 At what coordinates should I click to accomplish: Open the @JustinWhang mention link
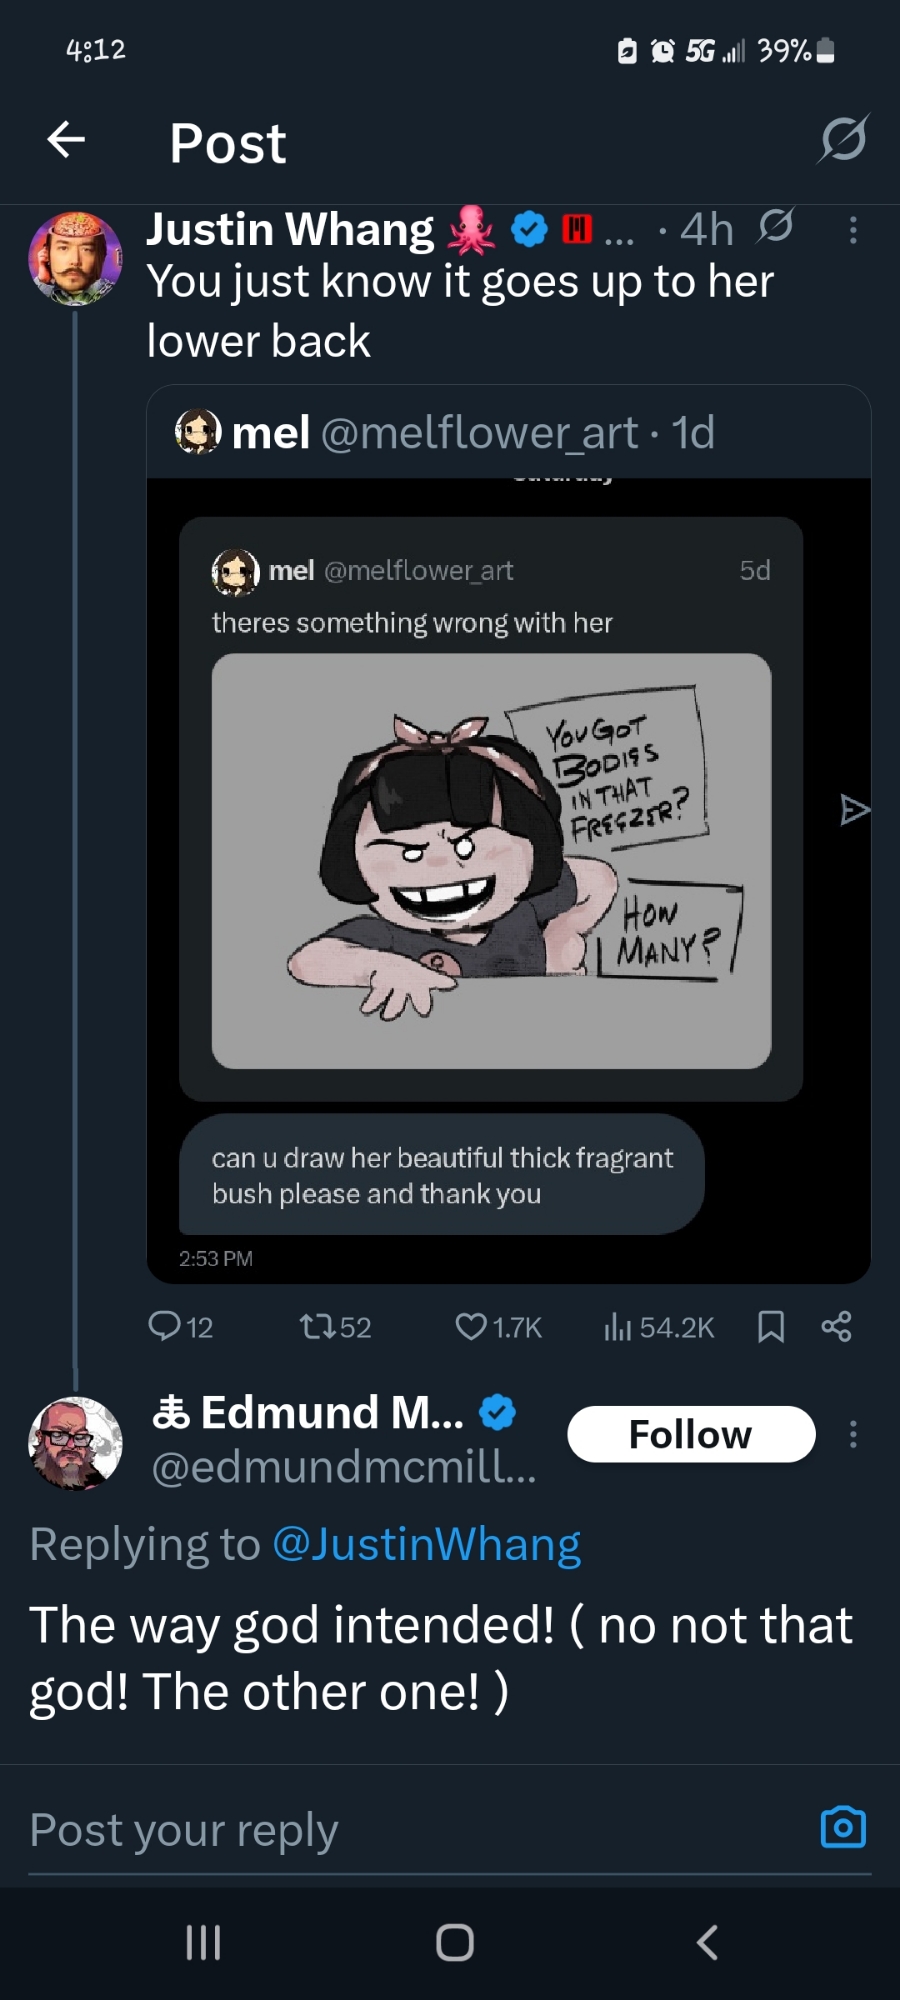click(x=426, y=1544)
